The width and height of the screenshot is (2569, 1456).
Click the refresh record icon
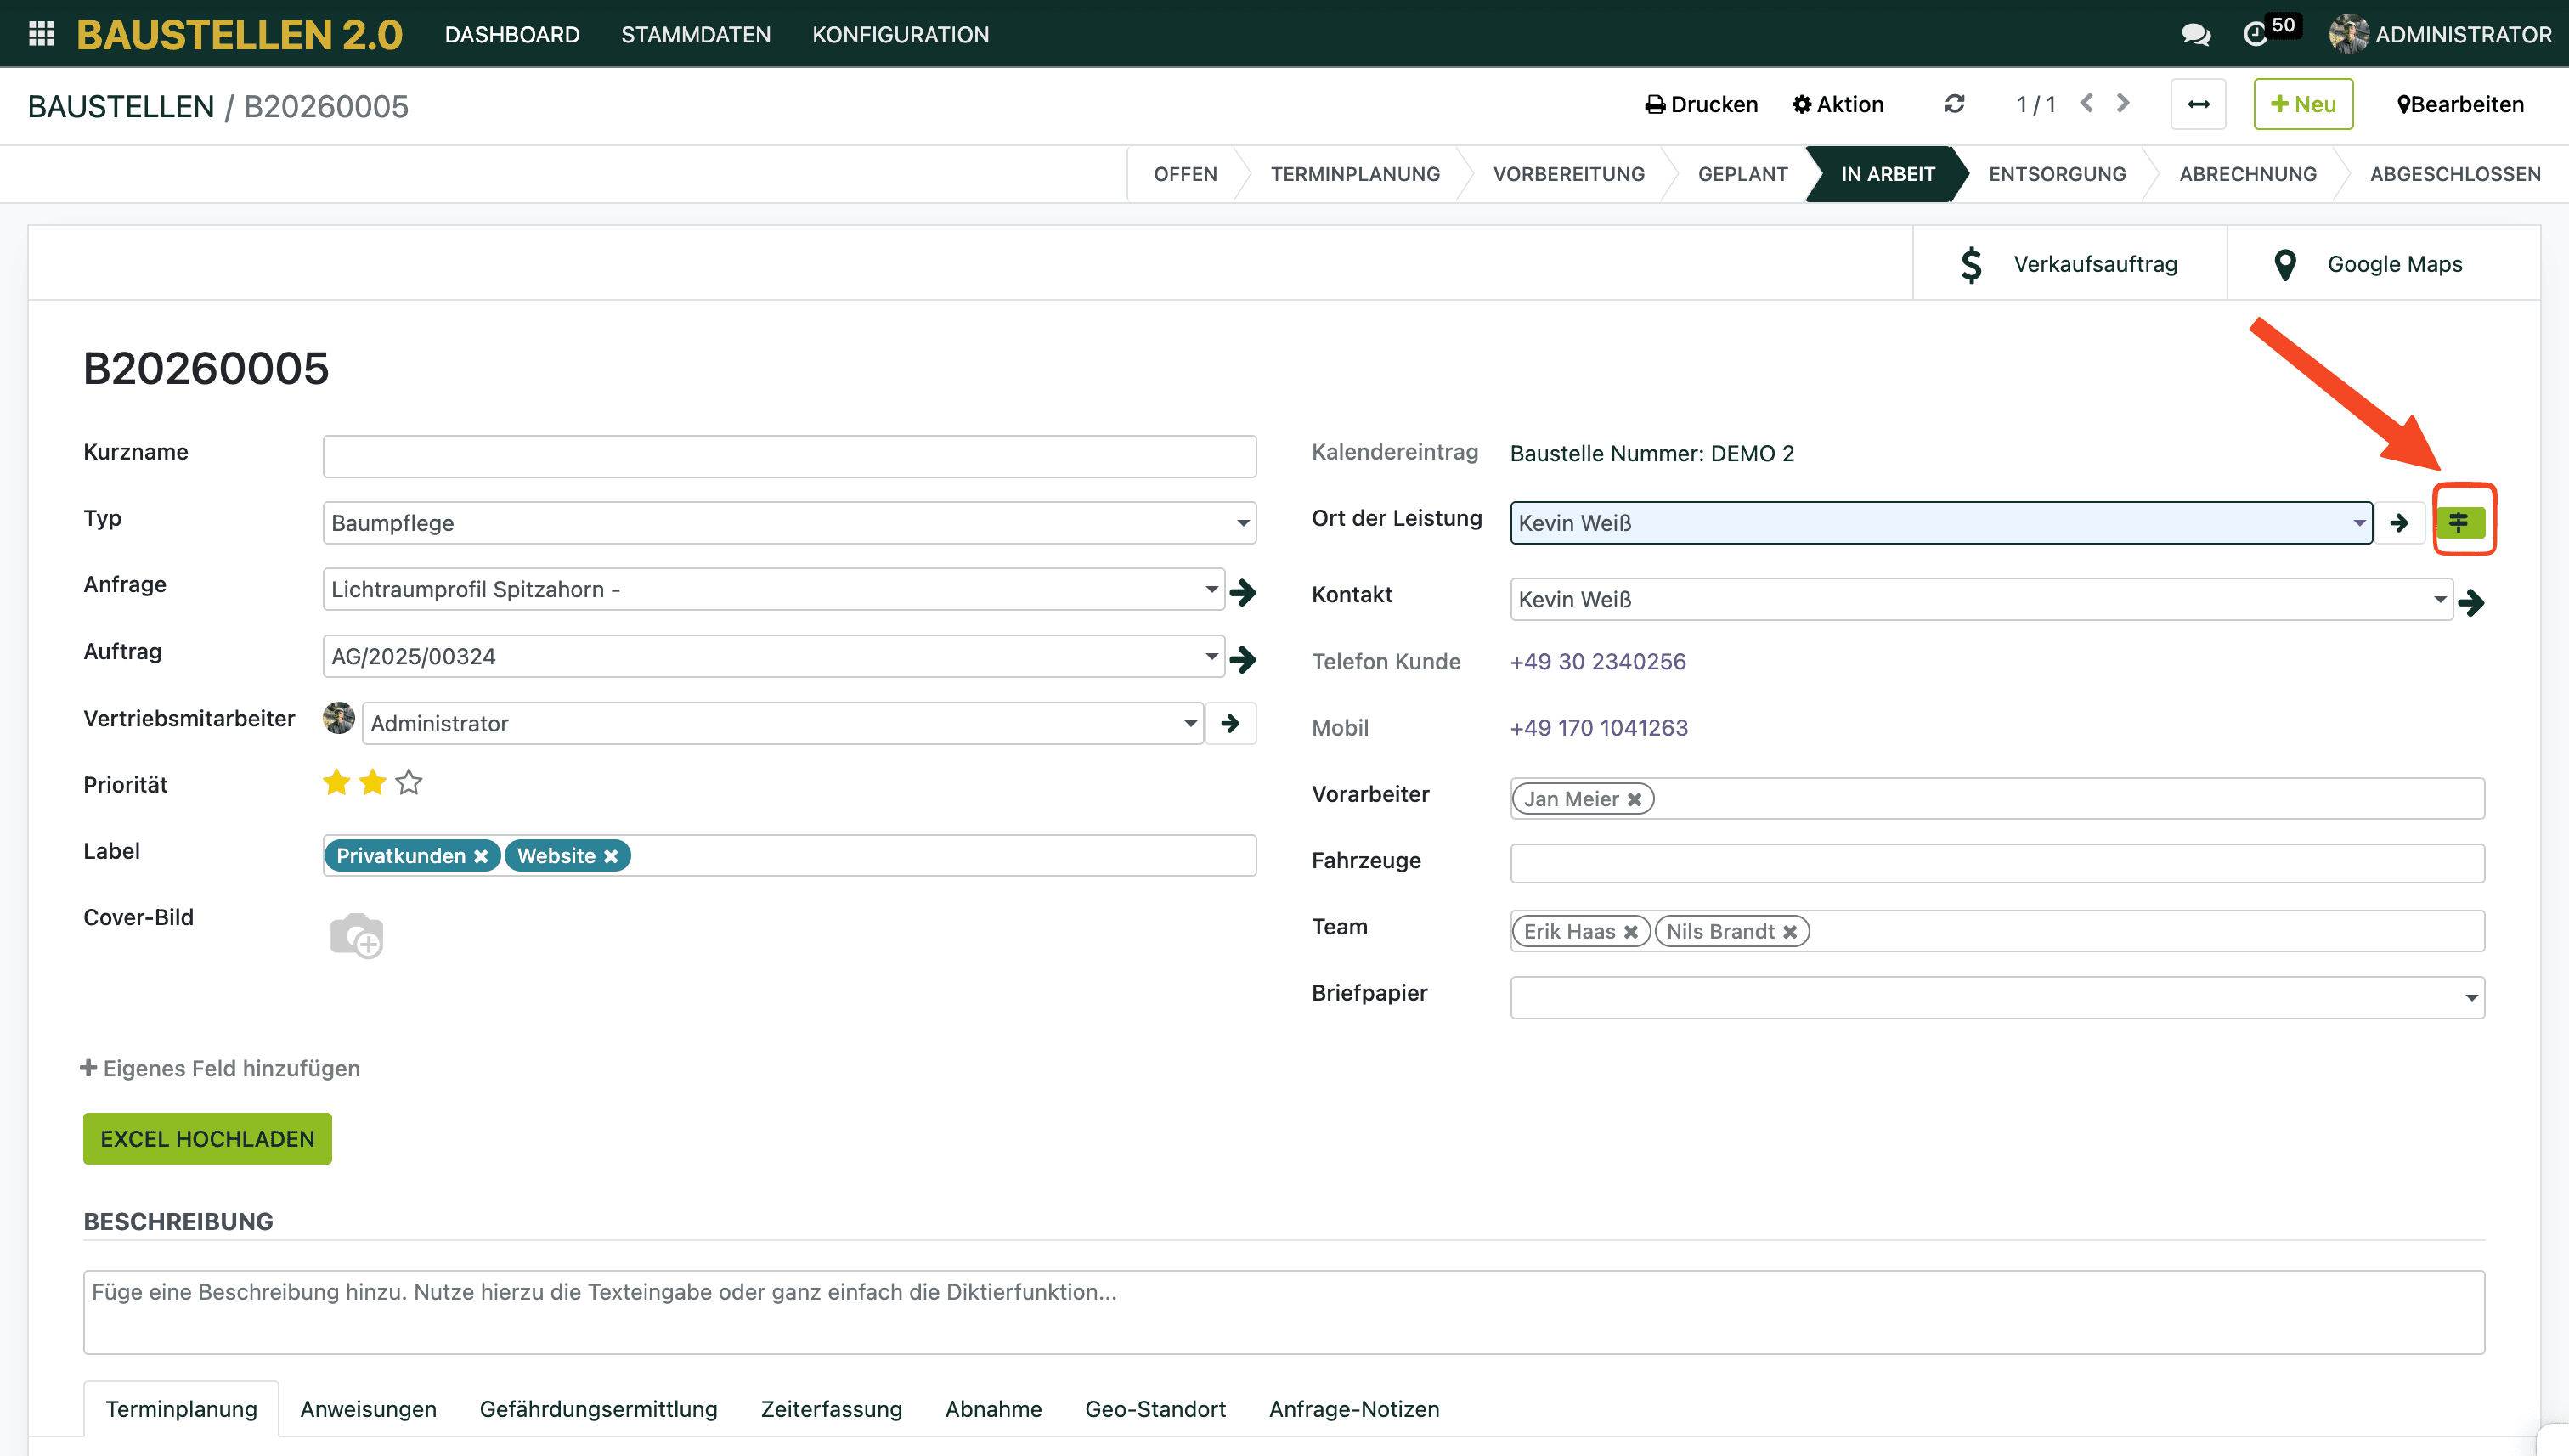click(1954, 104)
